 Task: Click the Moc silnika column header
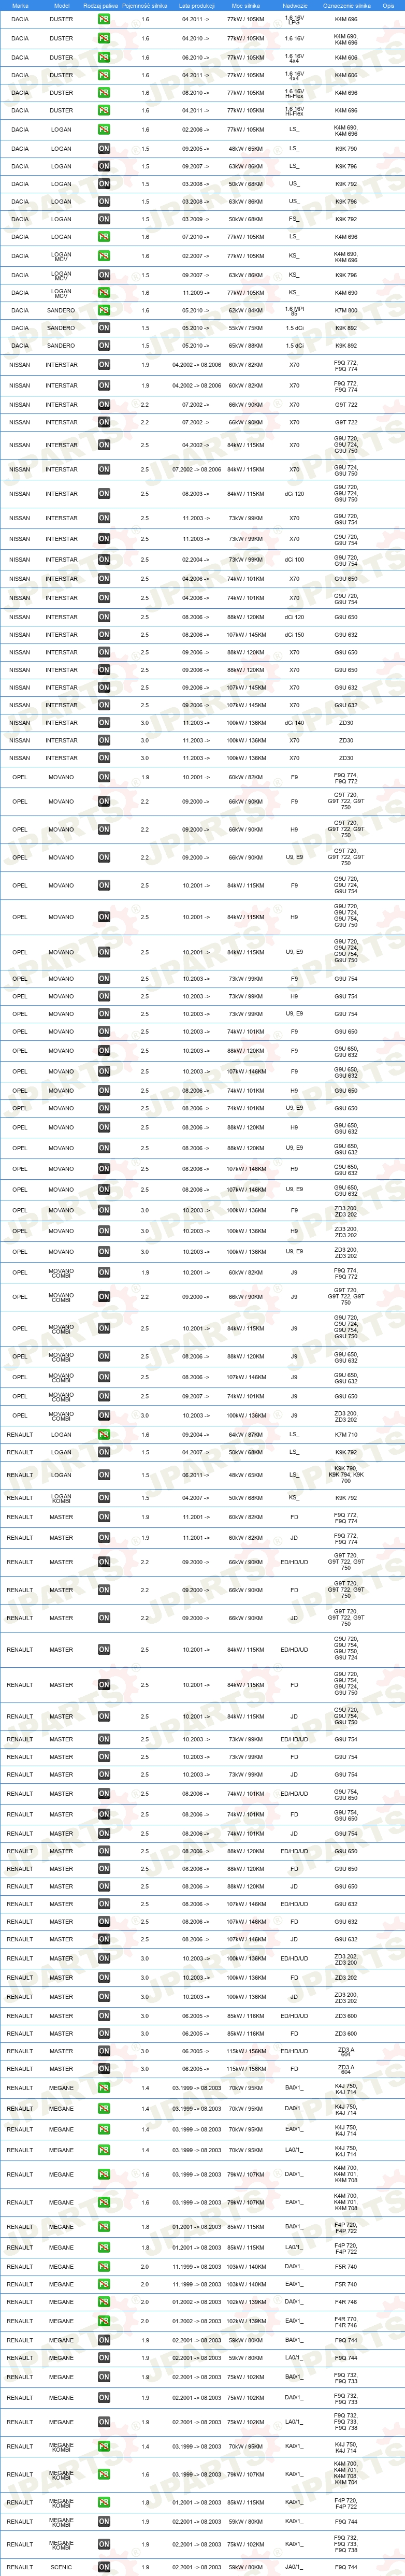coord(245,5)
